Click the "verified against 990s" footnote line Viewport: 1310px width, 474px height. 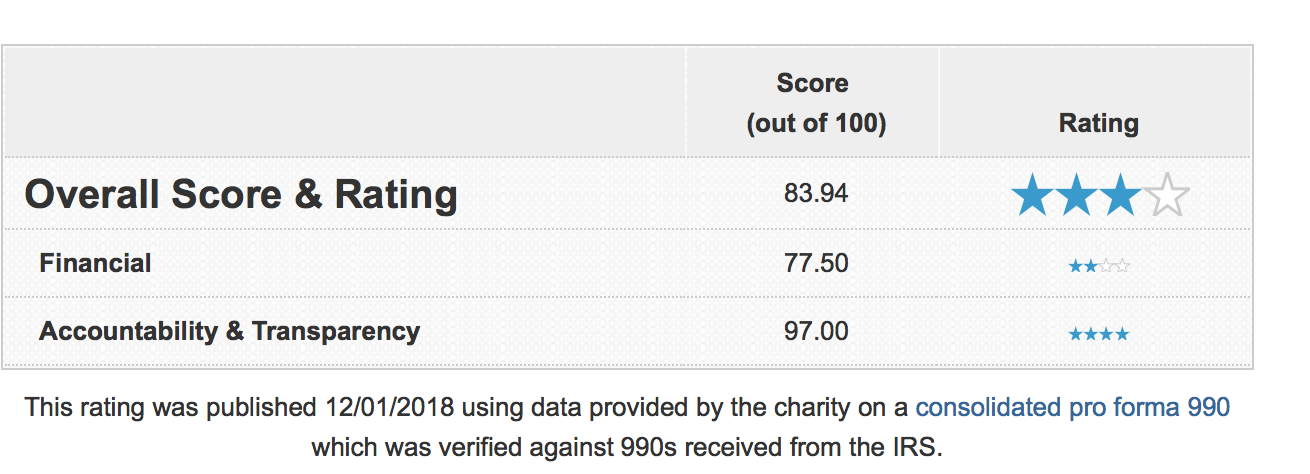click(x=627, y=446)
